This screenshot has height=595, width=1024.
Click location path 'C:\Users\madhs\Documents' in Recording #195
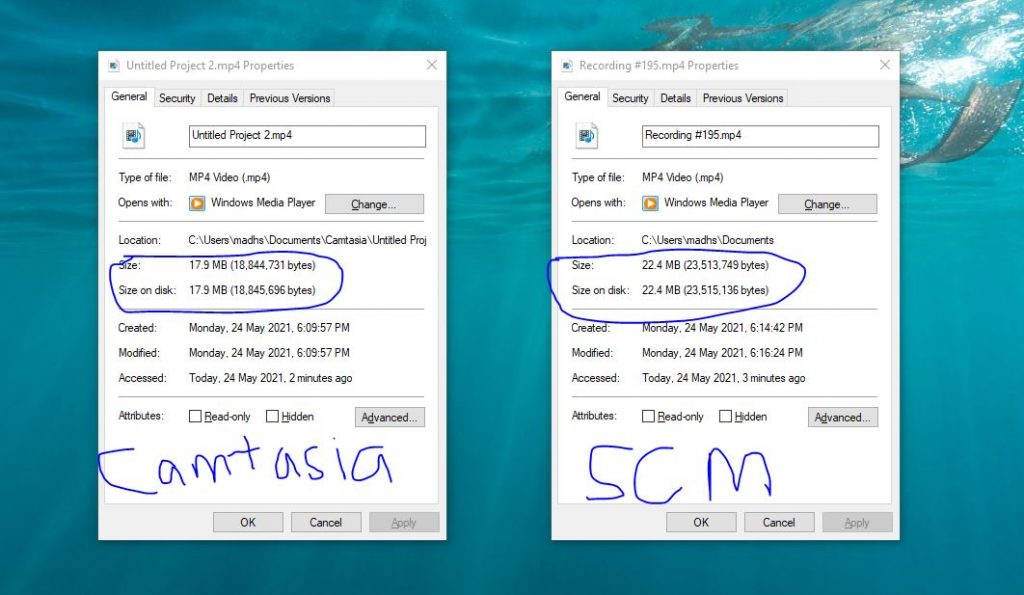(x=707, y=240)
